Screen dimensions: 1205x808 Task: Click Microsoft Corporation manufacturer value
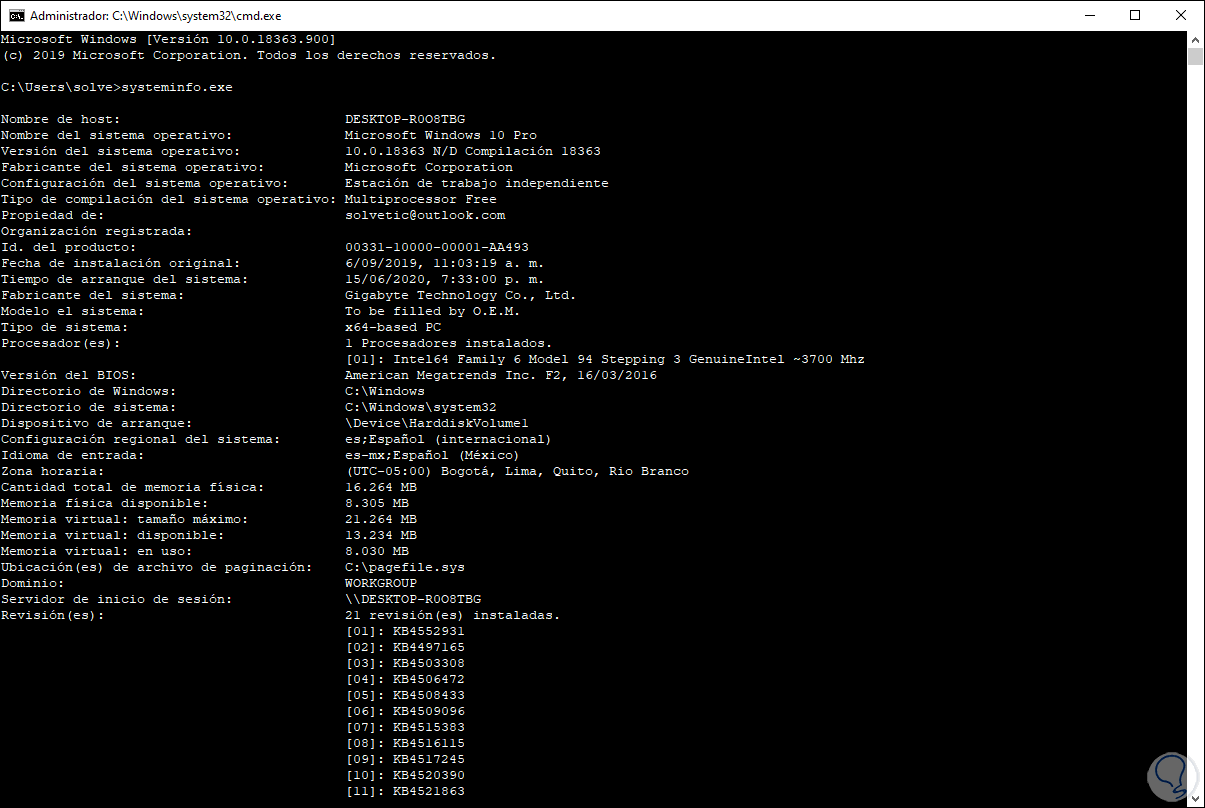pyautogui.click(x=429, y=167)
